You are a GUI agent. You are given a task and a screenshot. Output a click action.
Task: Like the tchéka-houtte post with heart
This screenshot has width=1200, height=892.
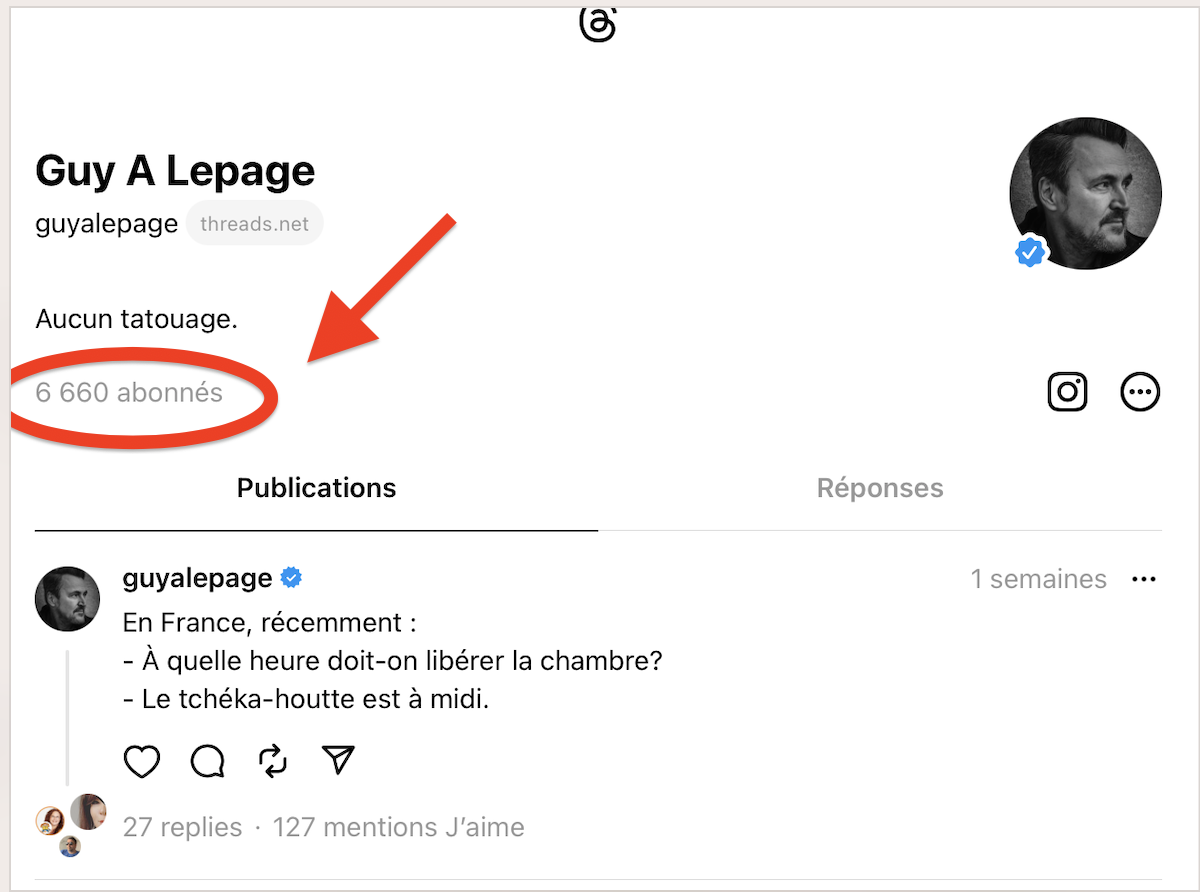tap(142, 762)
